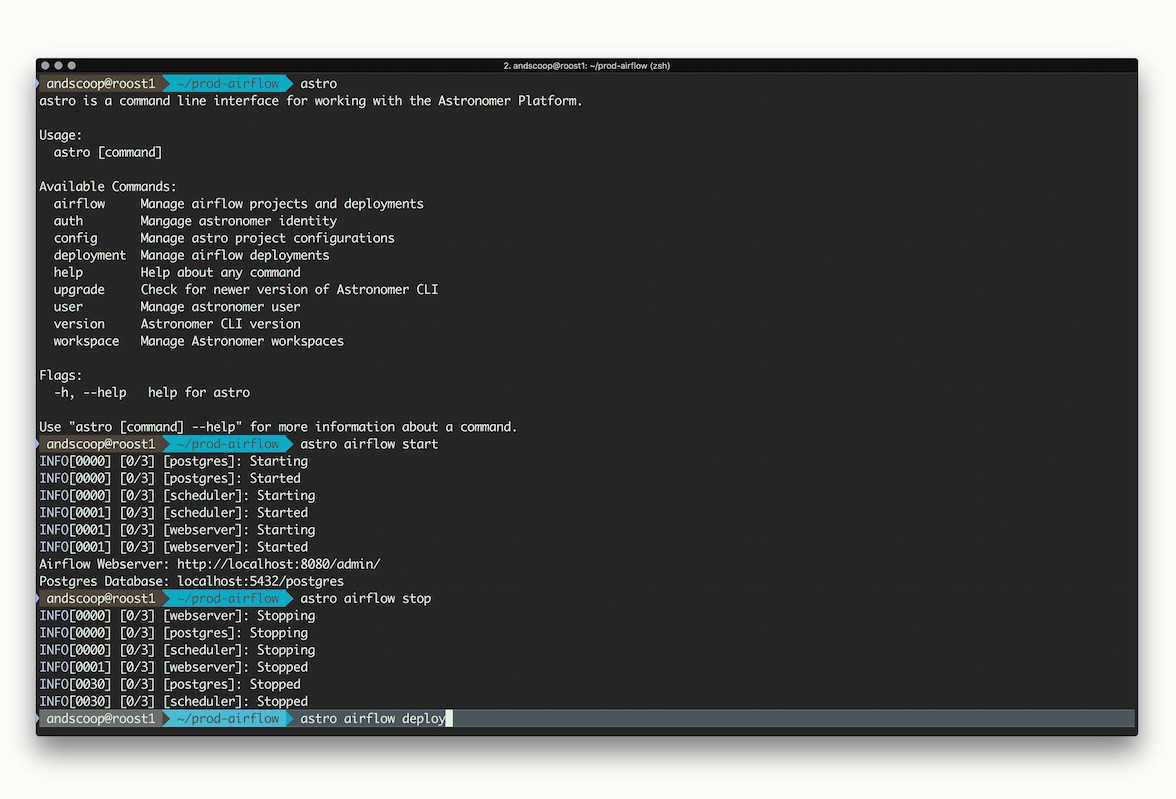Click the 'localhost:5432/postgres' database address
Screen dimensions: 1176x799
(260, 581)
